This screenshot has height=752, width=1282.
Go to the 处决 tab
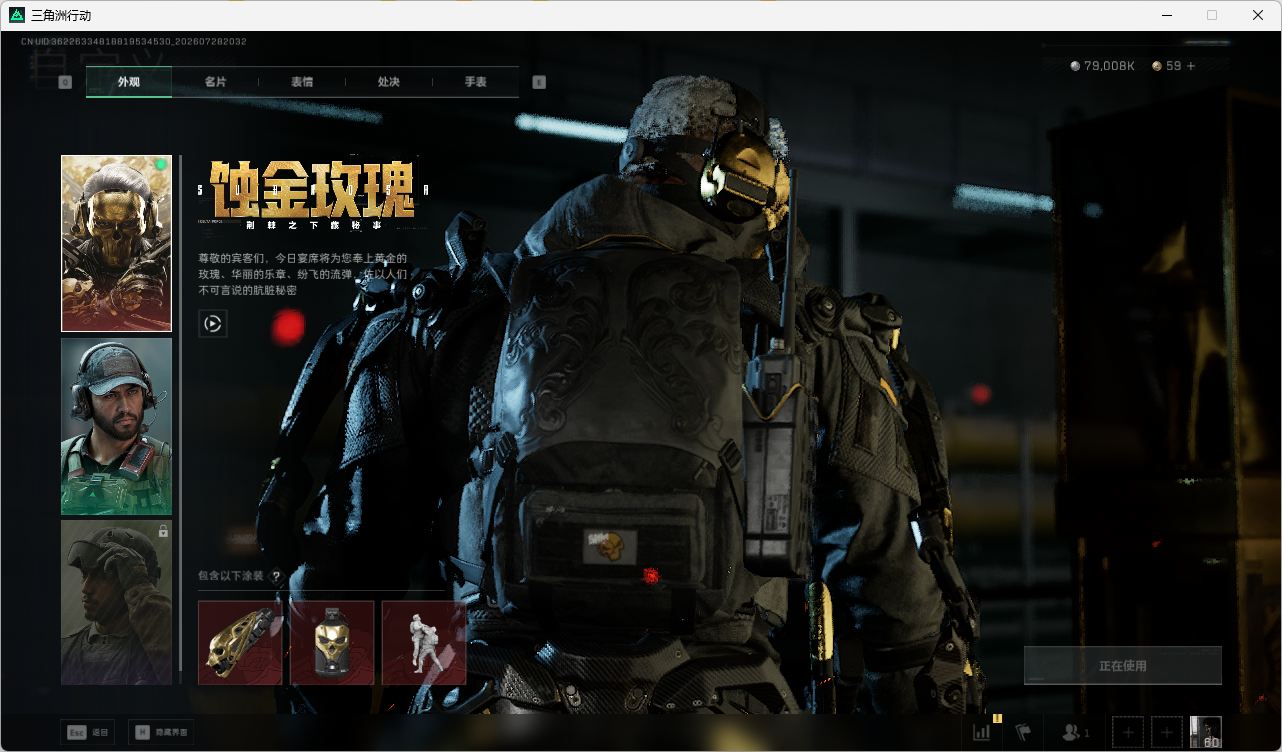click(x=389, y=82)
